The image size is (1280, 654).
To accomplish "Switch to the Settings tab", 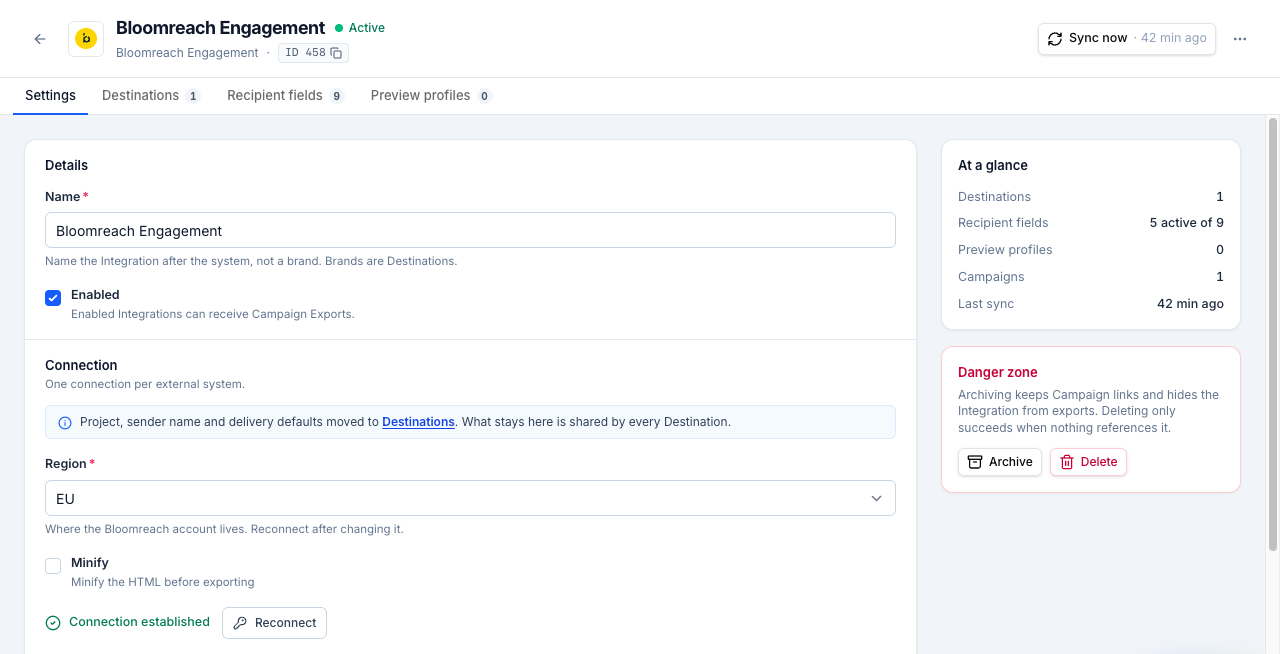I will 50,96.
